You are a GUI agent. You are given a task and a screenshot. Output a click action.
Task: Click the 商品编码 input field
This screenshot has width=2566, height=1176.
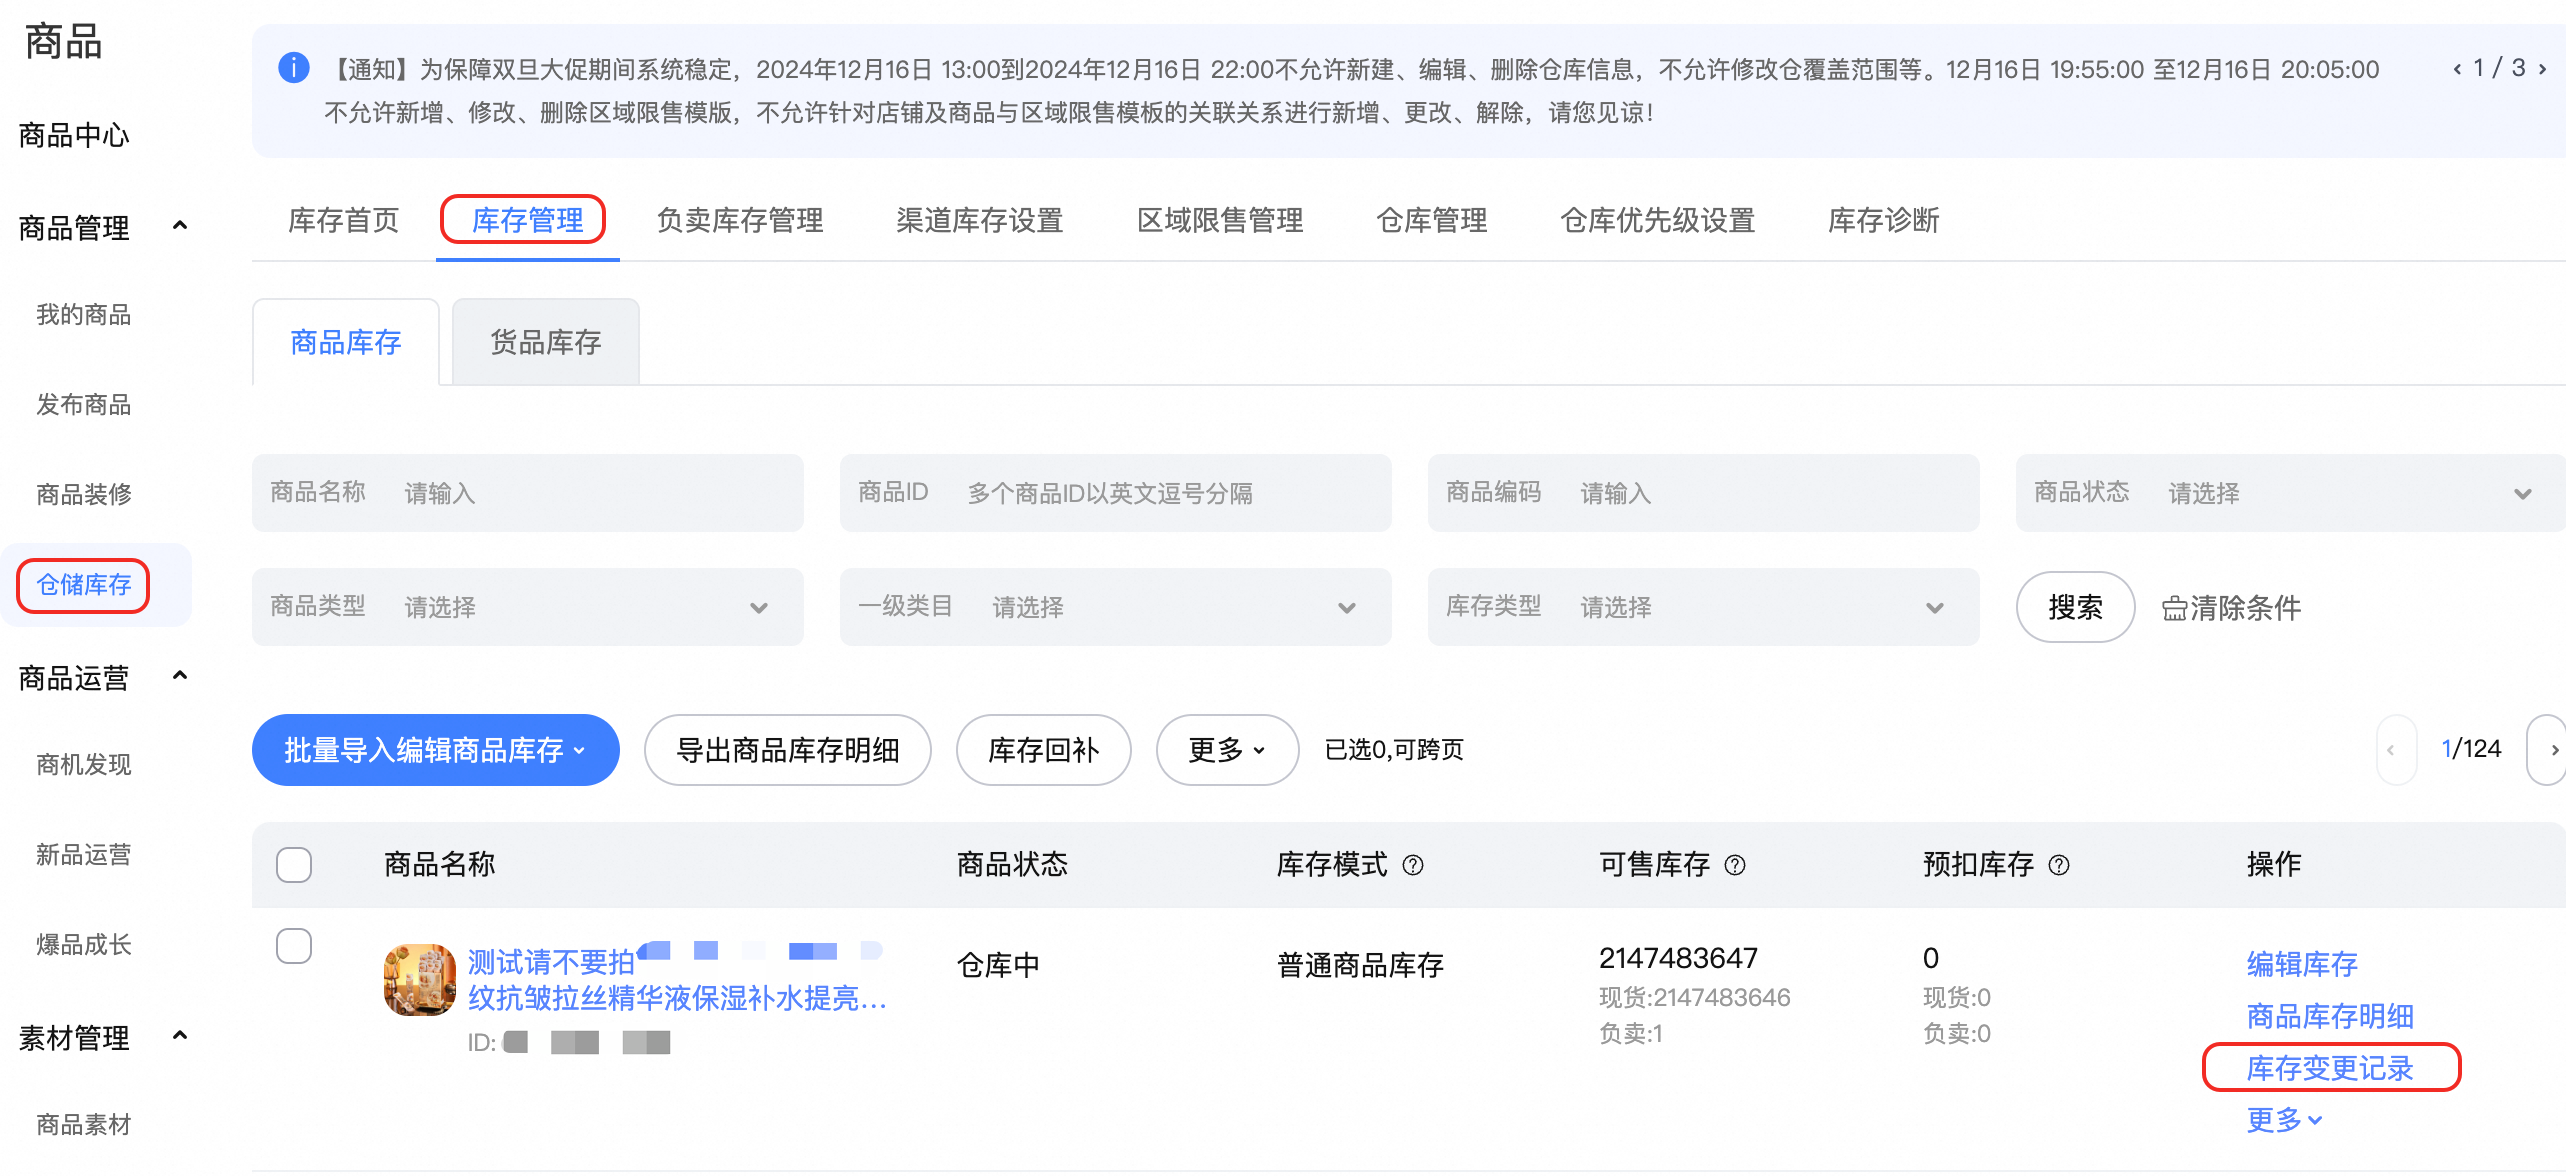click(x=1704, y=493)
